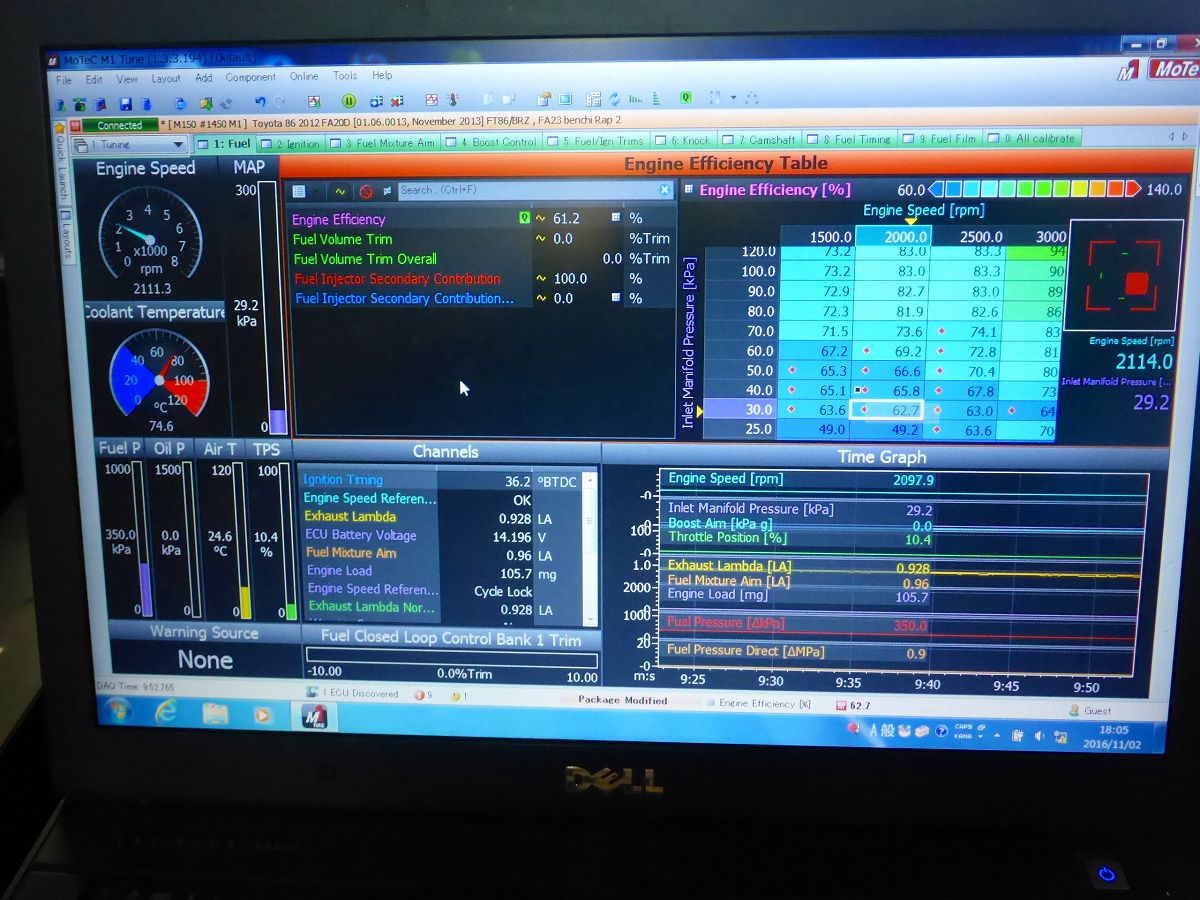1200x900 pixels.
Task: Click the blue refresh arrows toolbar icon
Action: 613,99
